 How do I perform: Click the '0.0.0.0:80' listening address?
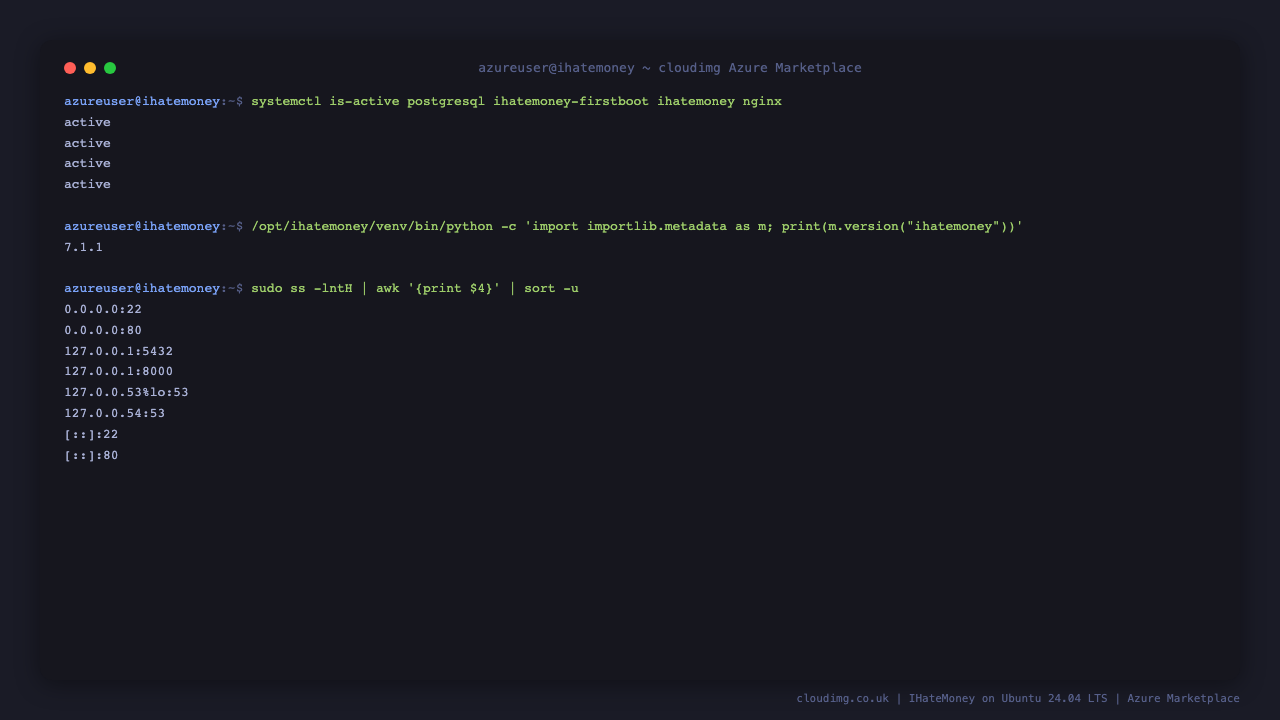pos(103,330)
